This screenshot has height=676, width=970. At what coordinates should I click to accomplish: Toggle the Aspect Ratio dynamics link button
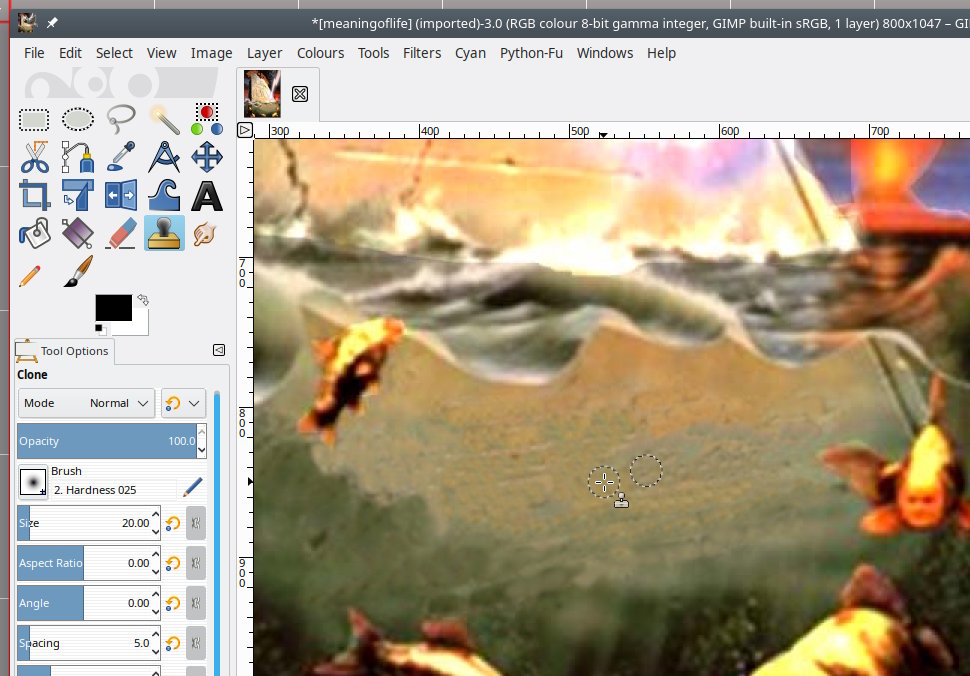pos(195,563)
